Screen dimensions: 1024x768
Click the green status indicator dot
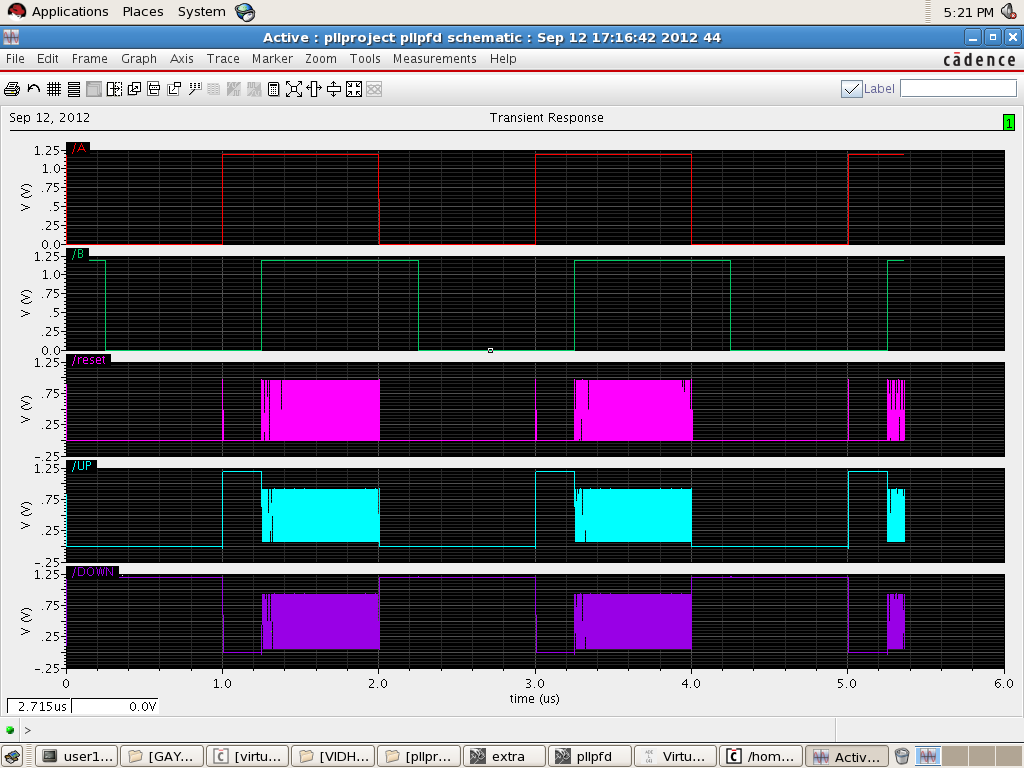click(x=10, y=730)
